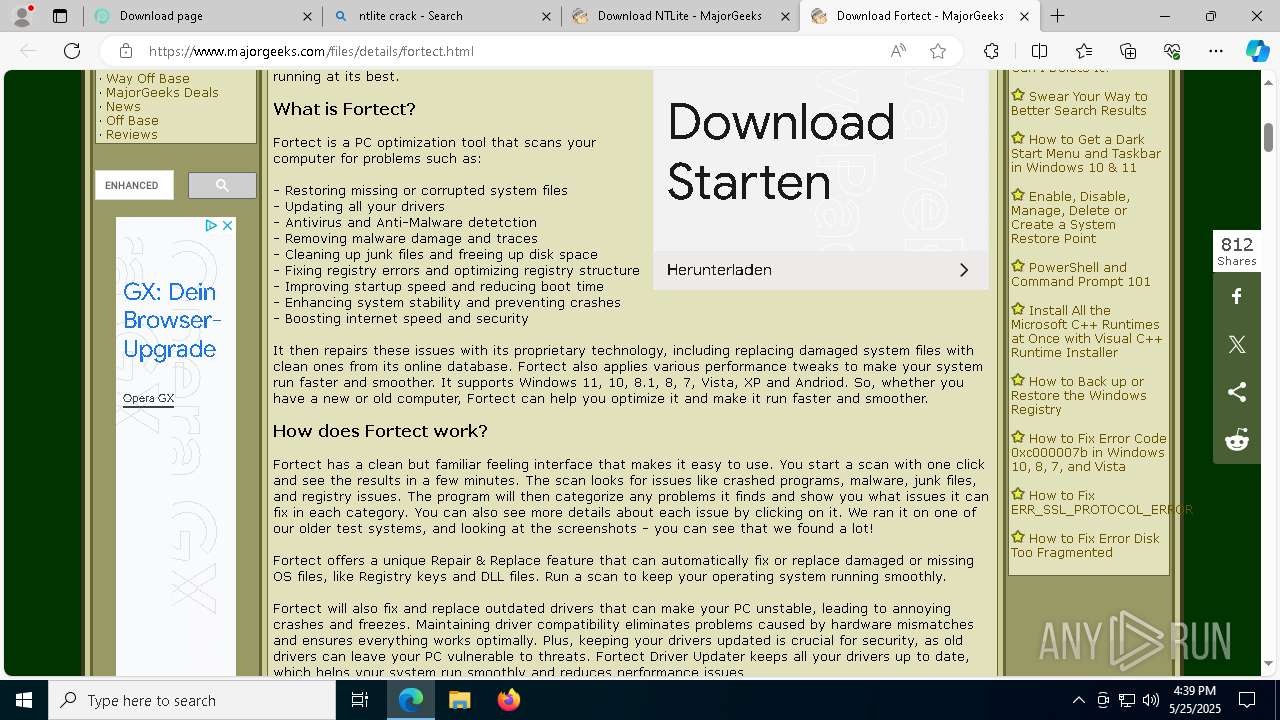
Task: Click the Opera GX ad link
Action: click(148, 398)
